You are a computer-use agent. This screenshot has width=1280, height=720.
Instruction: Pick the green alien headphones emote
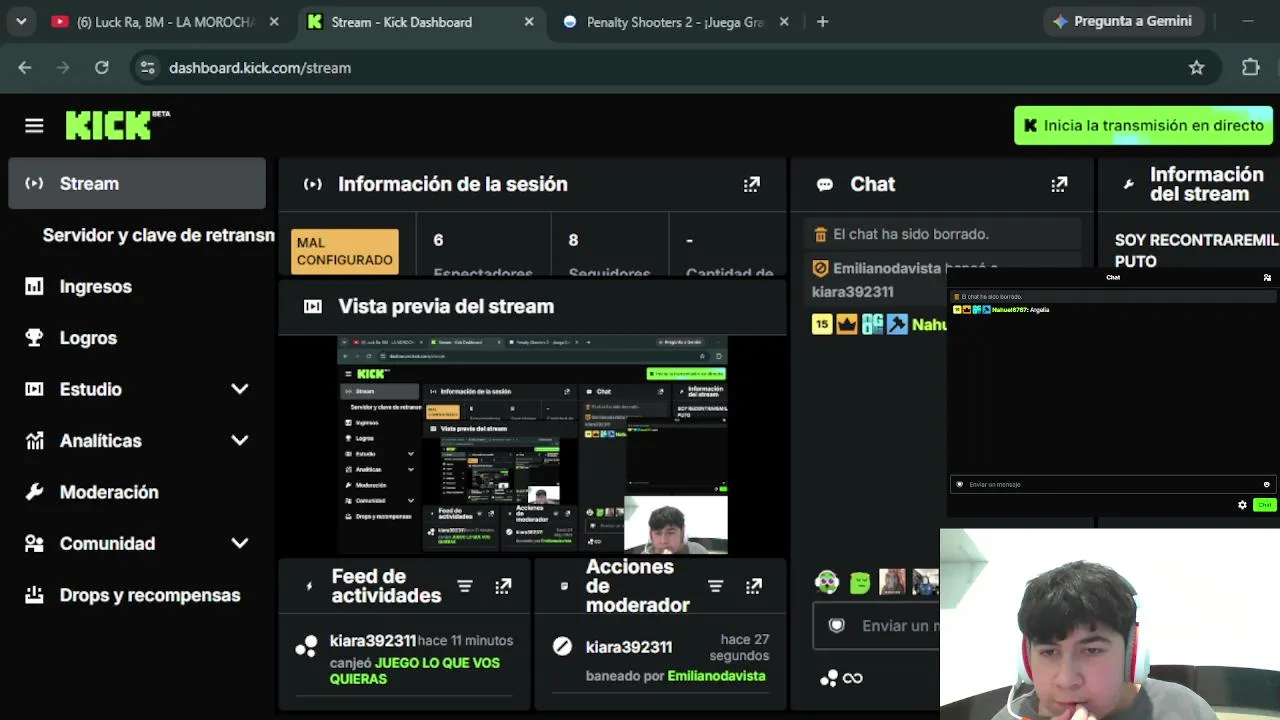click(826, 582)
